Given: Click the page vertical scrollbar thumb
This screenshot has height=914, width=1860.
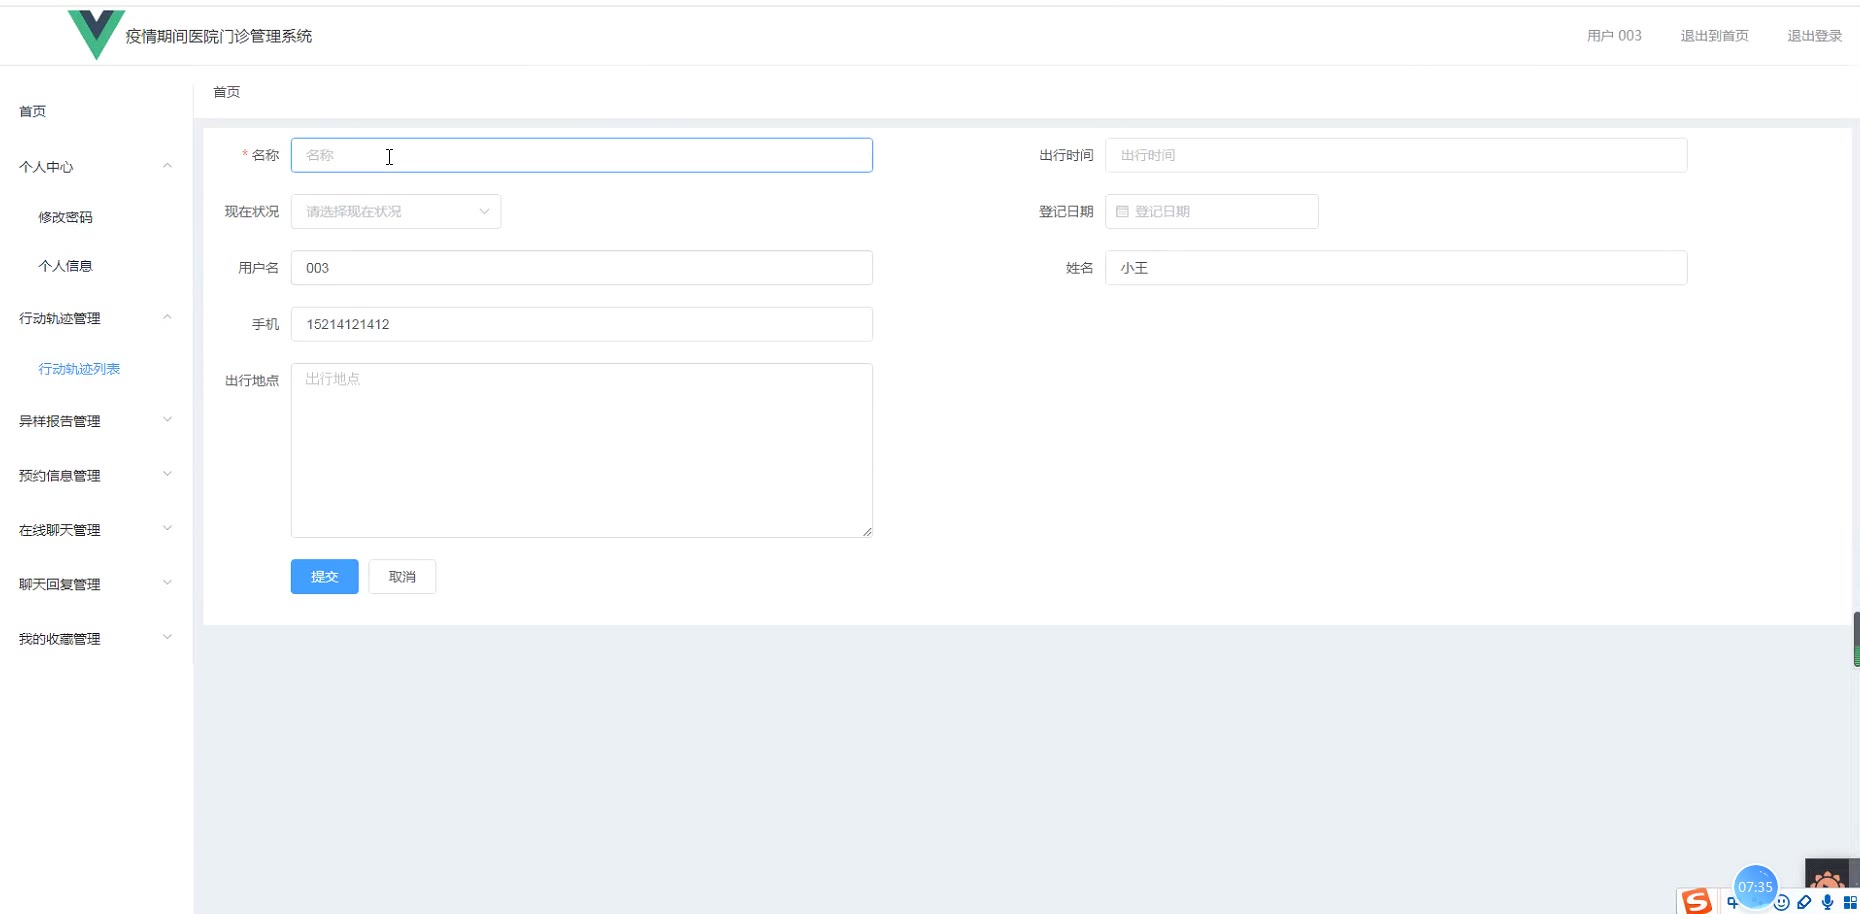Looking at the screenshot, I should click(x=1856, y=640).
